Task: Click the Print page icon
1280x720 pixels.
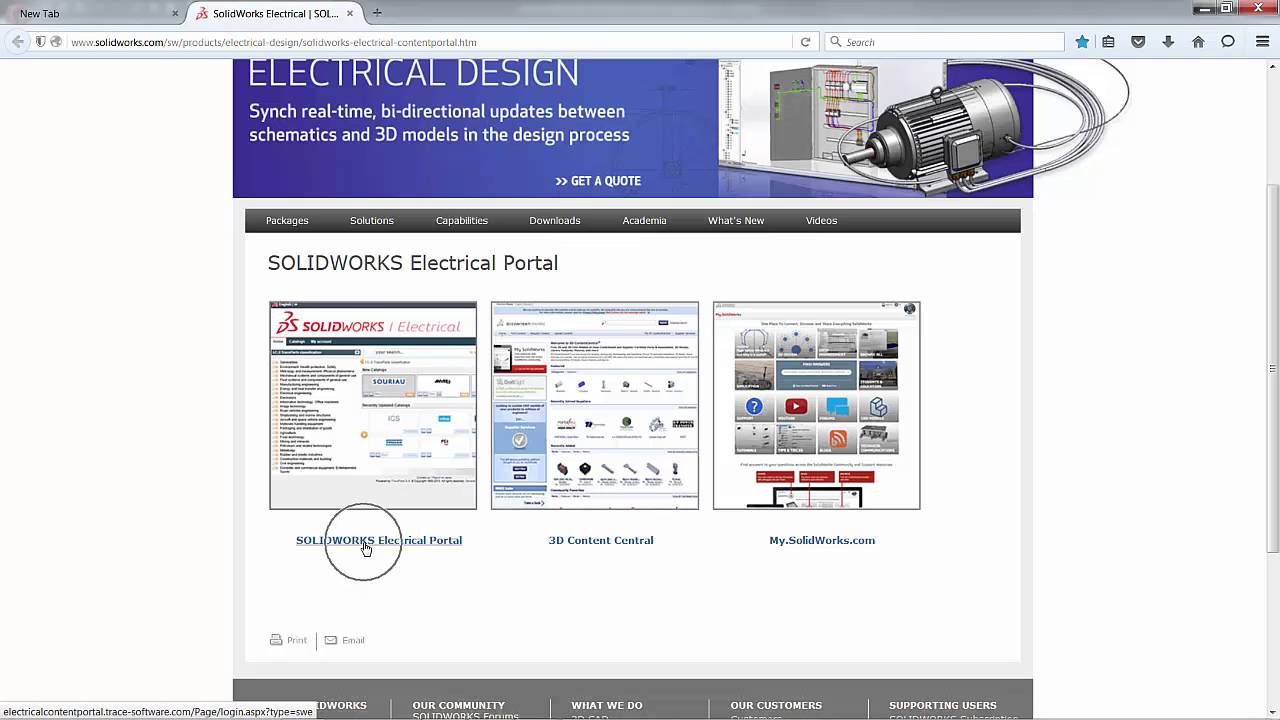Action: 276,640
